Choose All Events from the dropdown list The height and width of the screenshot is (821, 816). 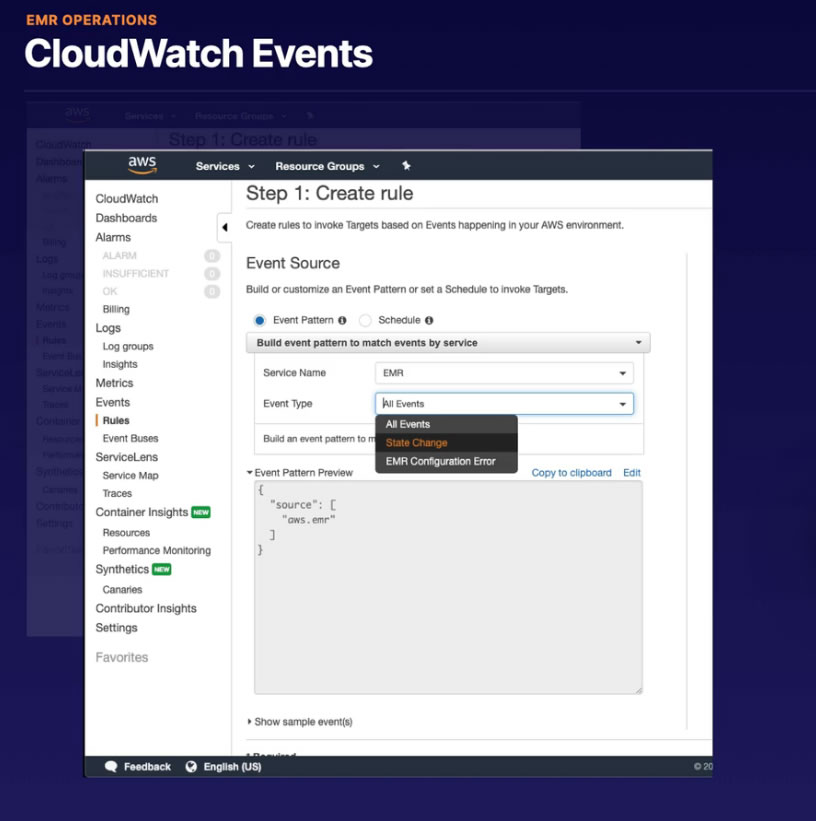(x=446, y=424)
